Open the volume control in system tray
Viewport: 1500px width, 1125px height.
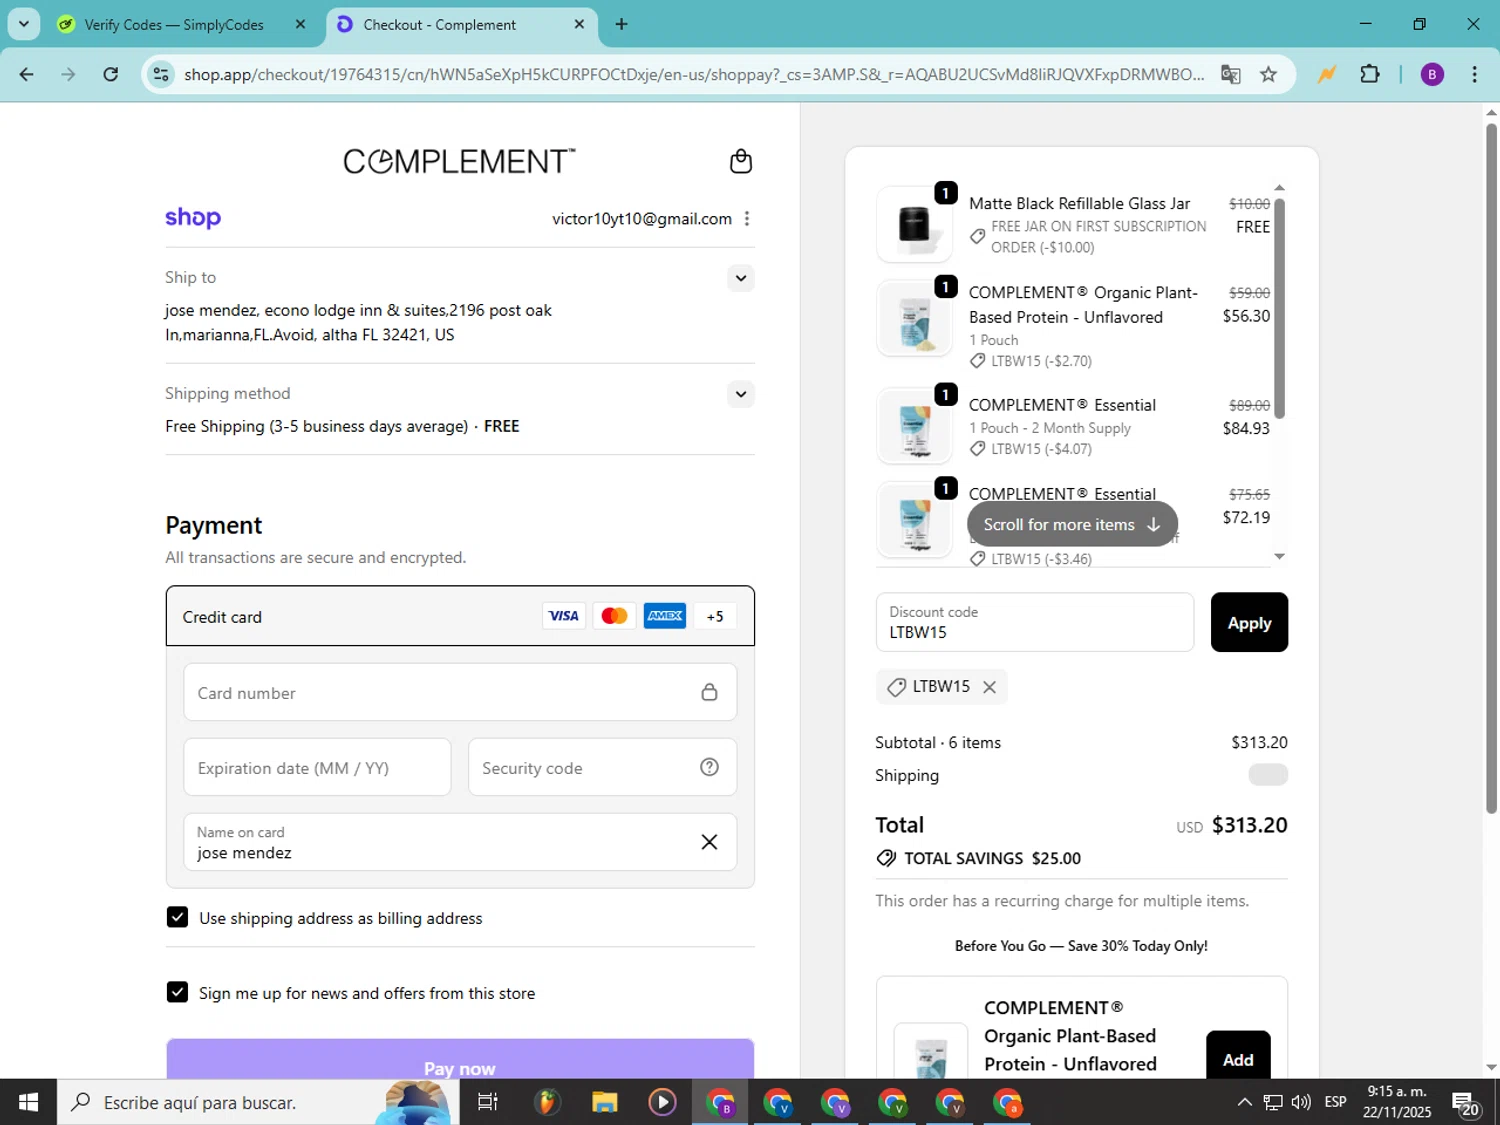pyautogui.click(x=1301, y=1102)
